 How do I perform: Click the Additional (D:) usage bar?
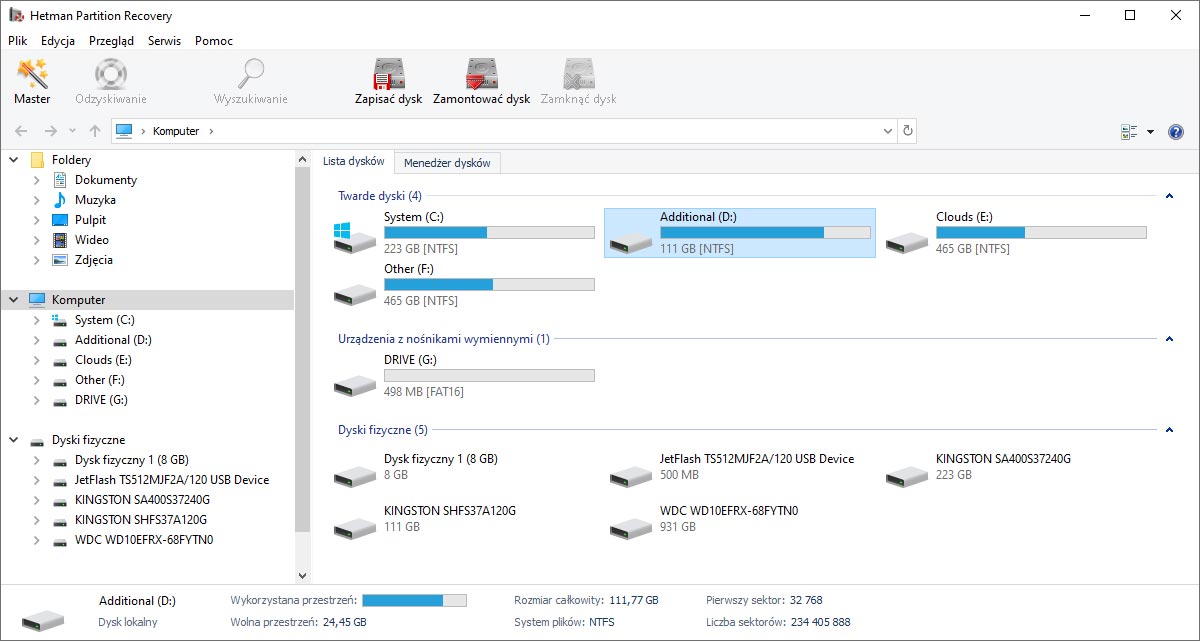[x=765, y=232]
